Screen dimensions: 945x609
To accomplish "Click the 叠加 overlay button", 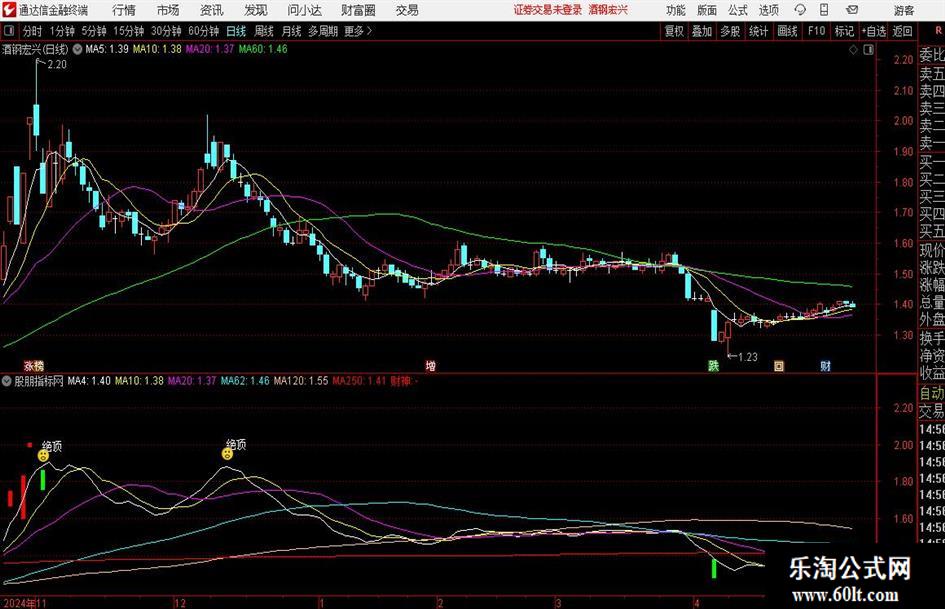I will point(702,31).
